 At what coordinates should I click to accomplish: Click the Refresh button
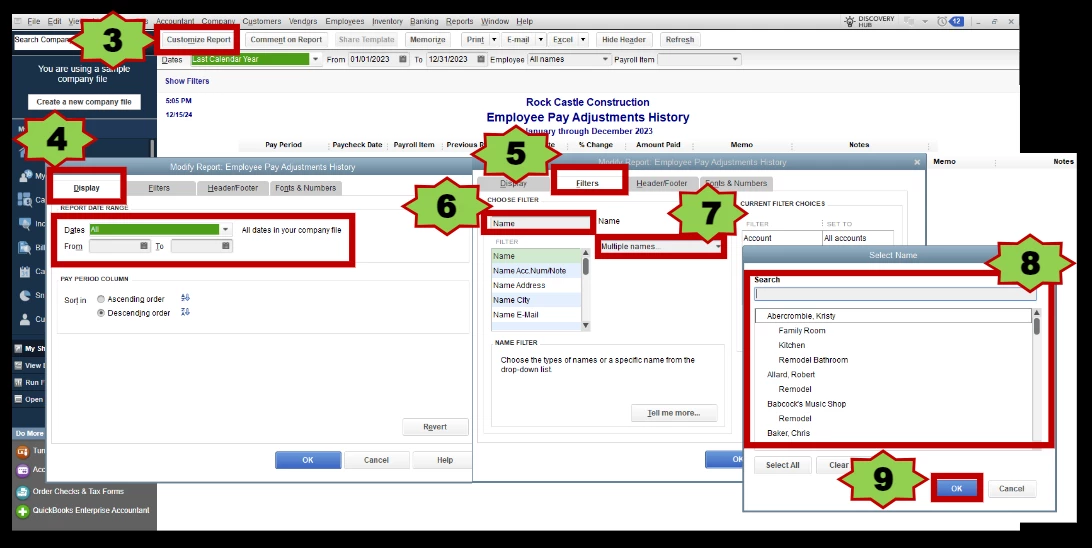tap(680, 40)
